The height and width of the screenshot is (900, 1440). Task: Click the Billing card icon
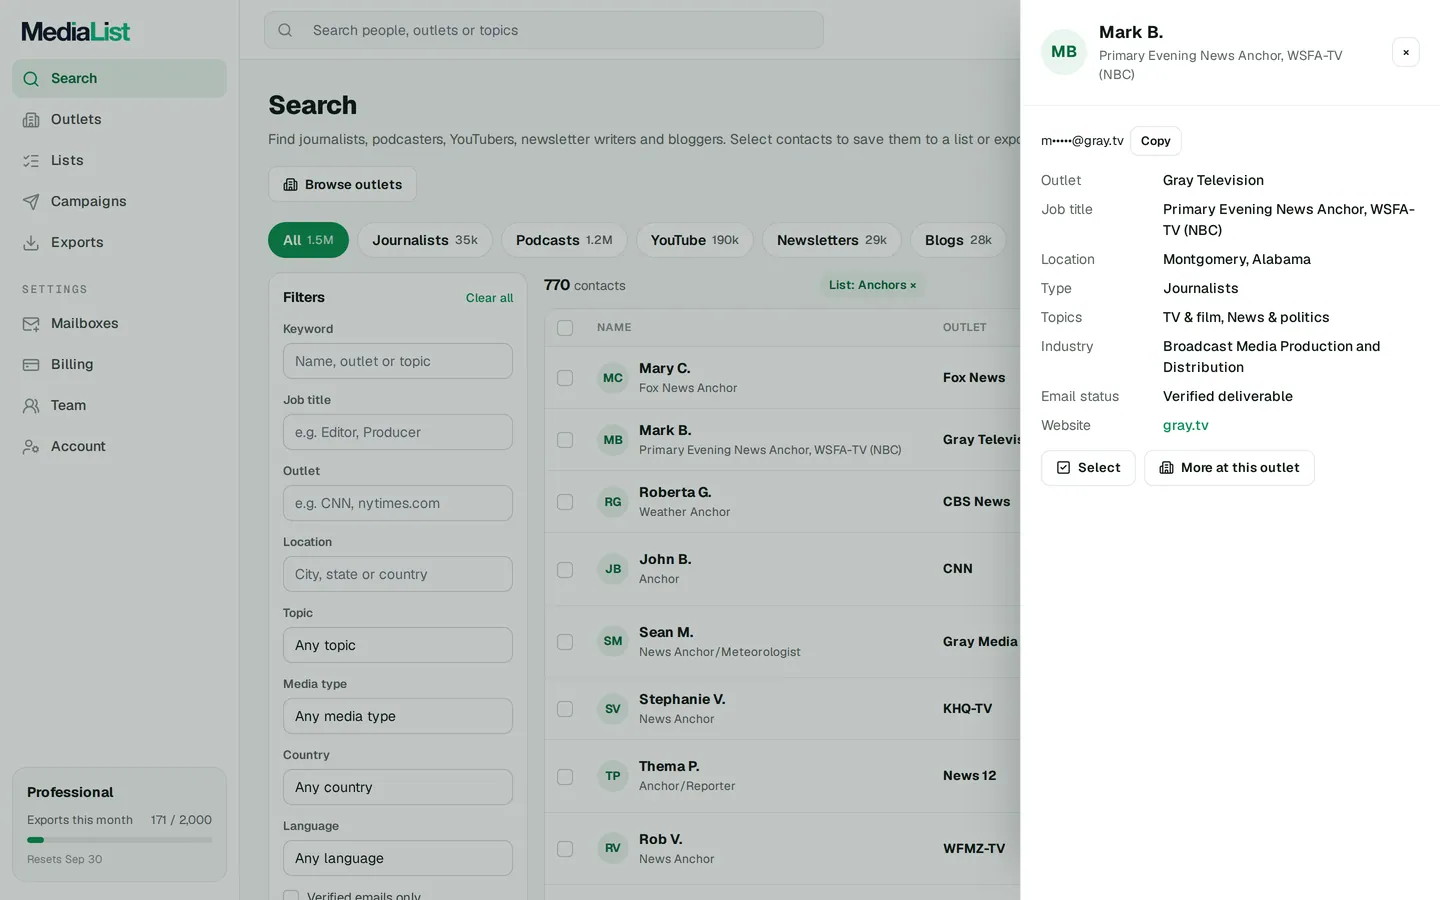click(x=31, y=365)
